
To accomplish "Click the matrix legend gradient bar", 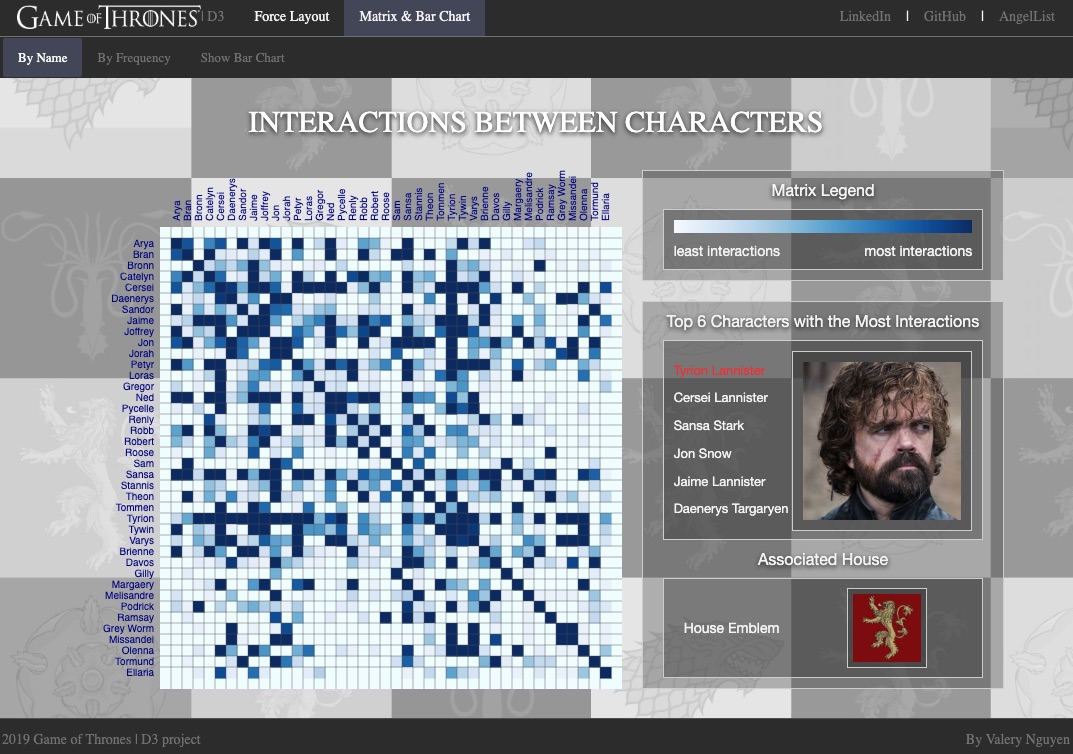I will pyautogui.click(x=823, y=226).
